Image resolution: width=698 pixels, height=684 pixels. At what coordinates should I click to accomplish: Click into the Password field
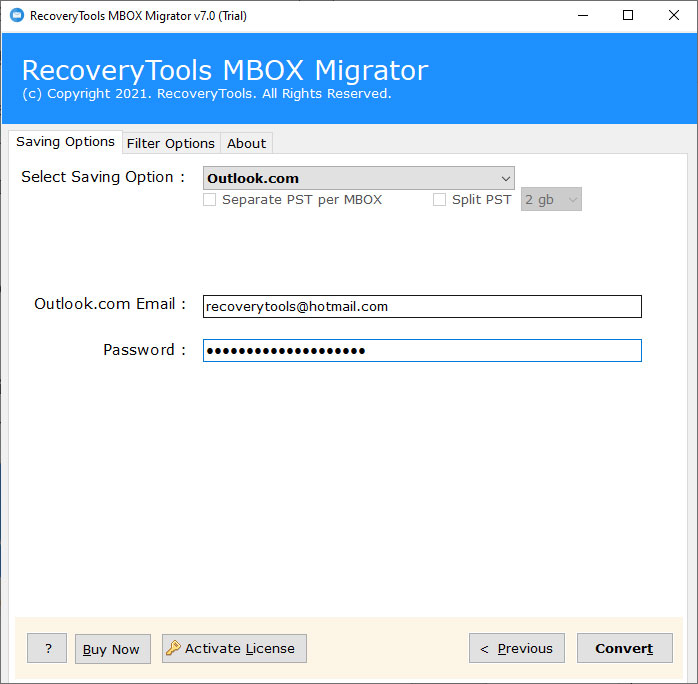point(422,350)
